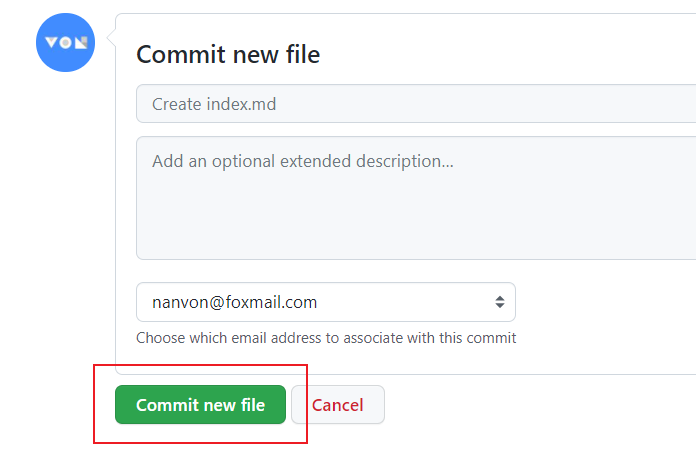696x467 pixels.
Task: Click the white VON logo letters
Action: (x=66, y=43)
